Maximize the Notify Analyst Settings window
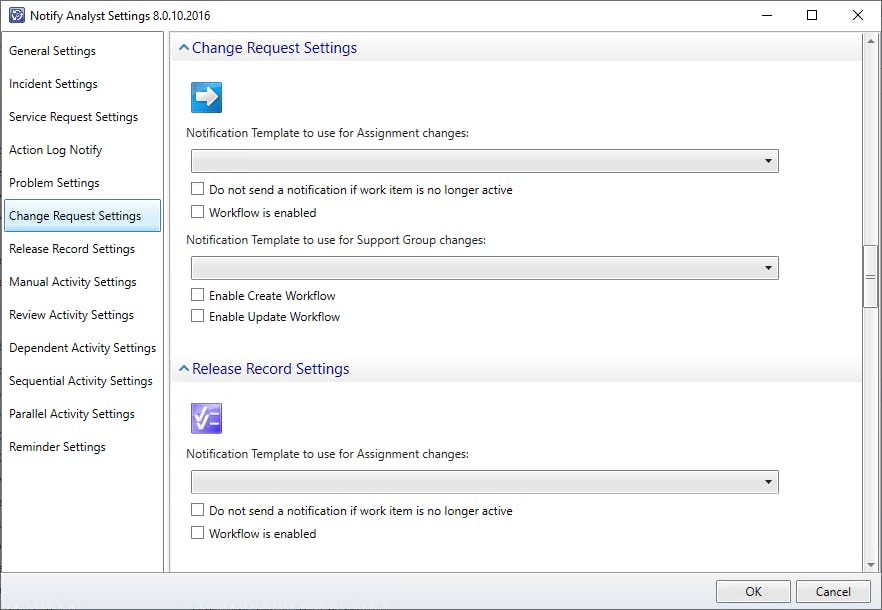 (812, 16)
